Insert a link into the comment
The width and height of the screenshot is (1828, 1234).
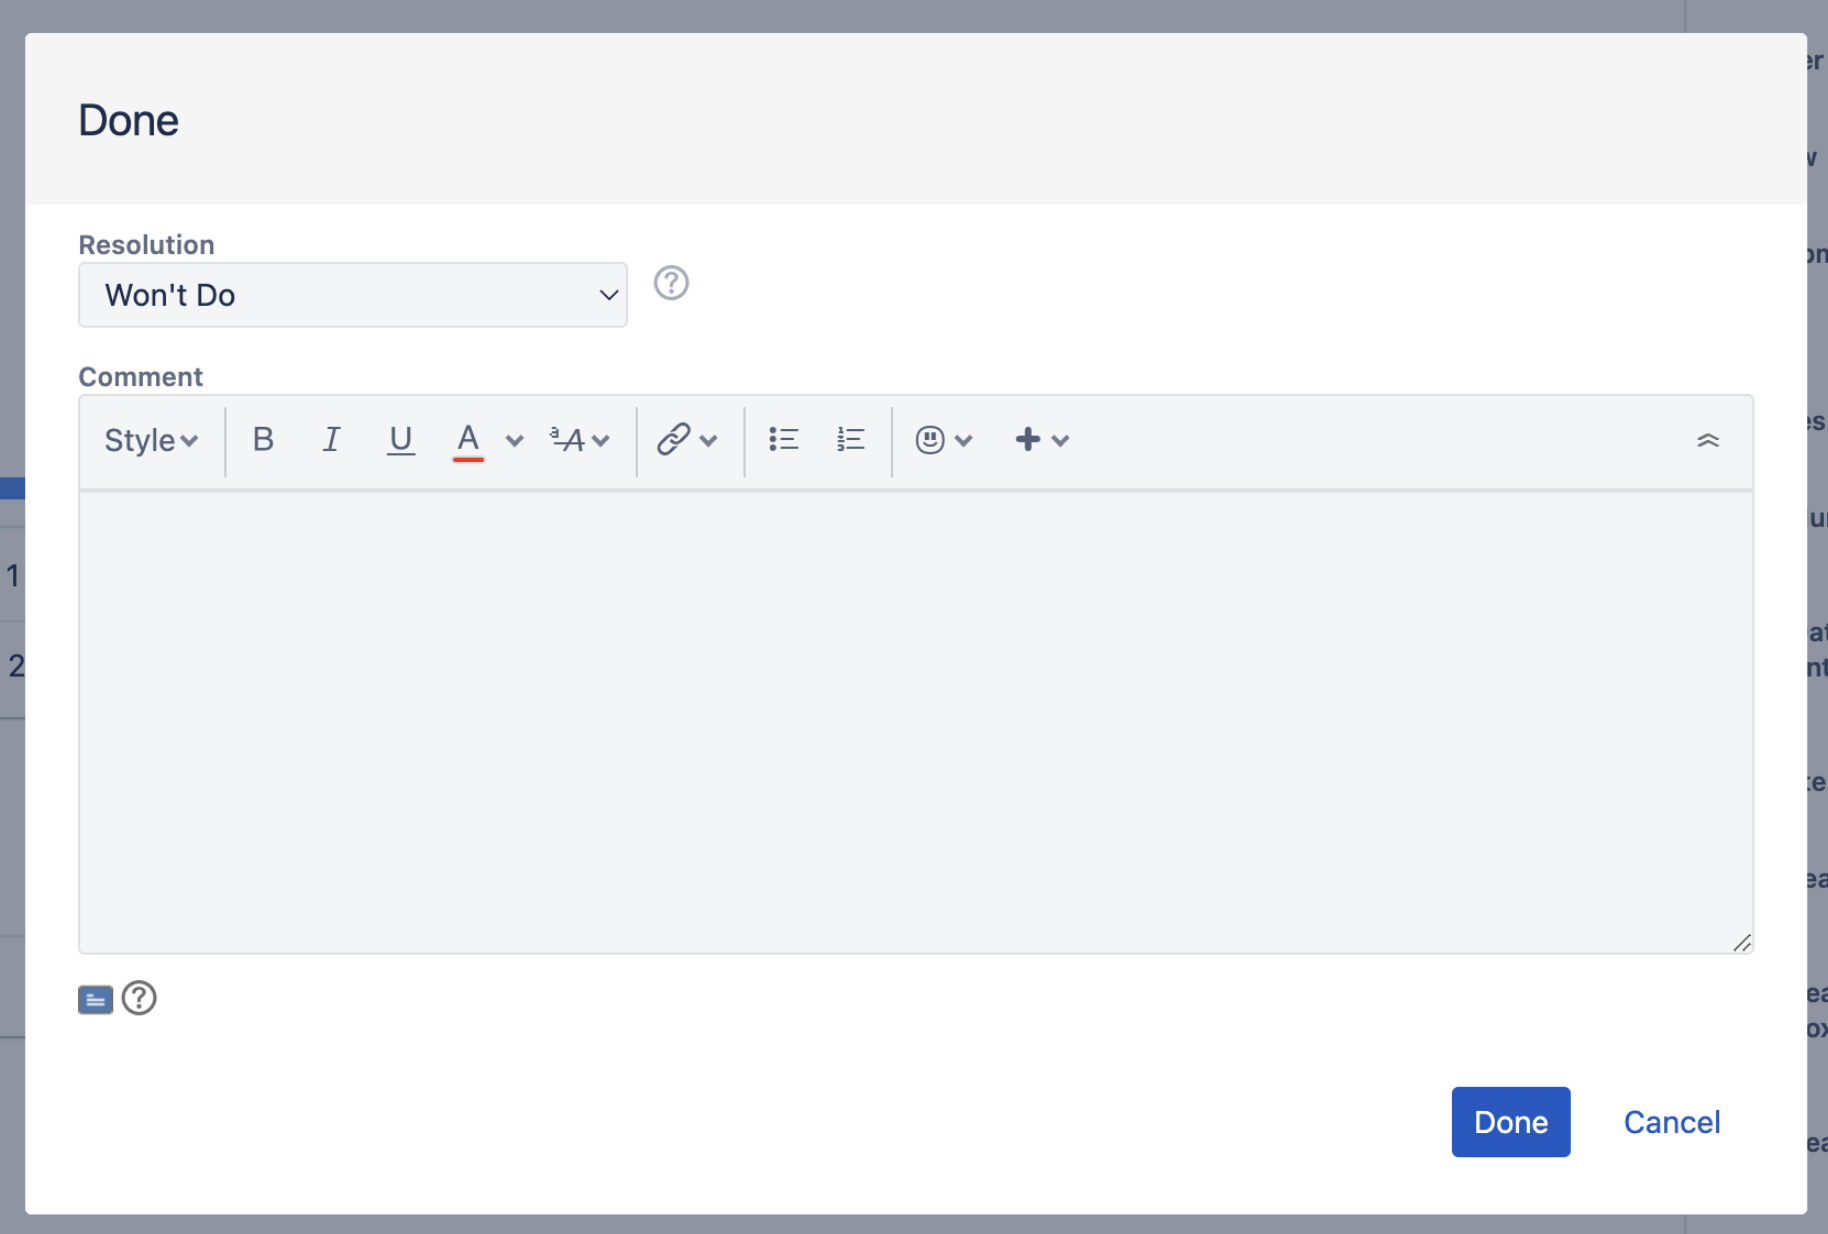tap(672, 440)
